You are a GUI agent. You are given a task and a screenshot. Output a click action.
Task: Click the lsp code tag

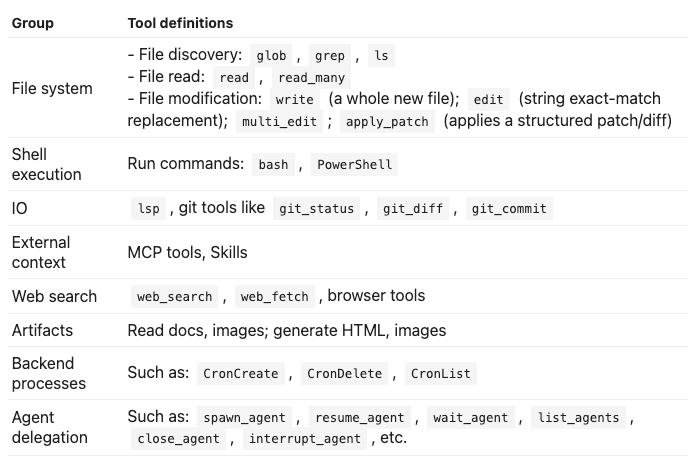(149, 208)
